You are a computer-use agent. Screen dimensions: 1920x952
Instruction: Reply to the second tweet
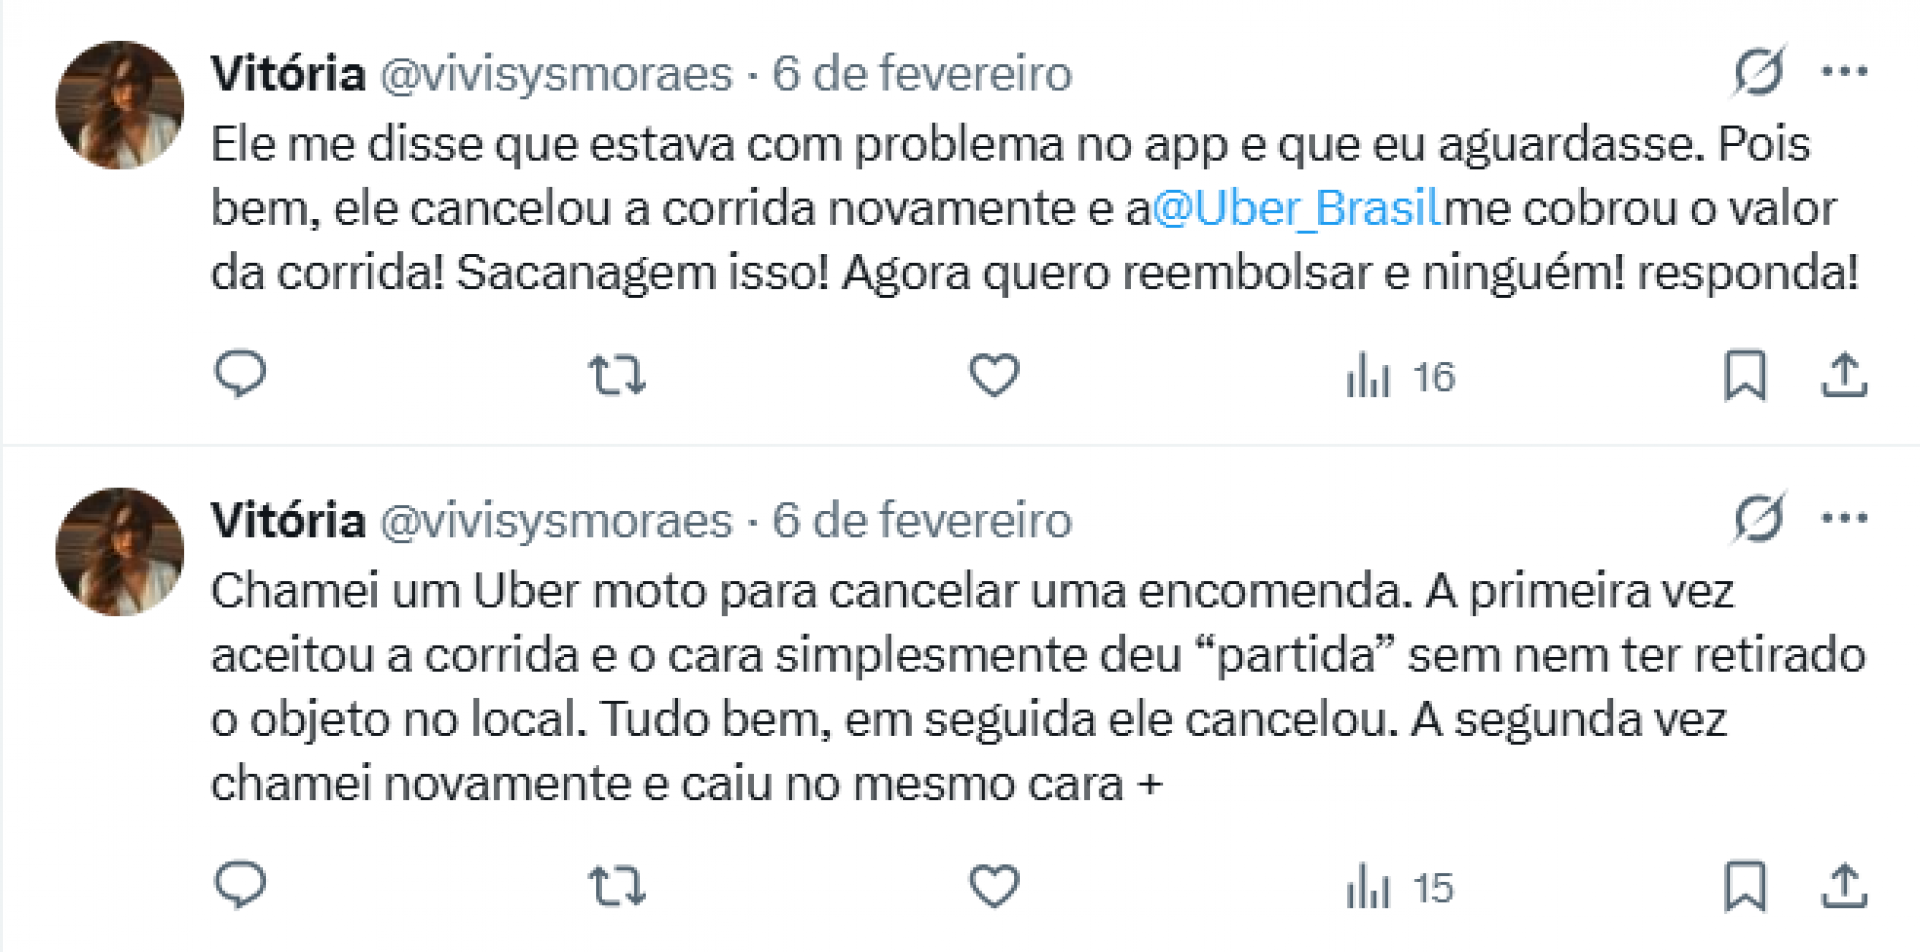[240, 884]
